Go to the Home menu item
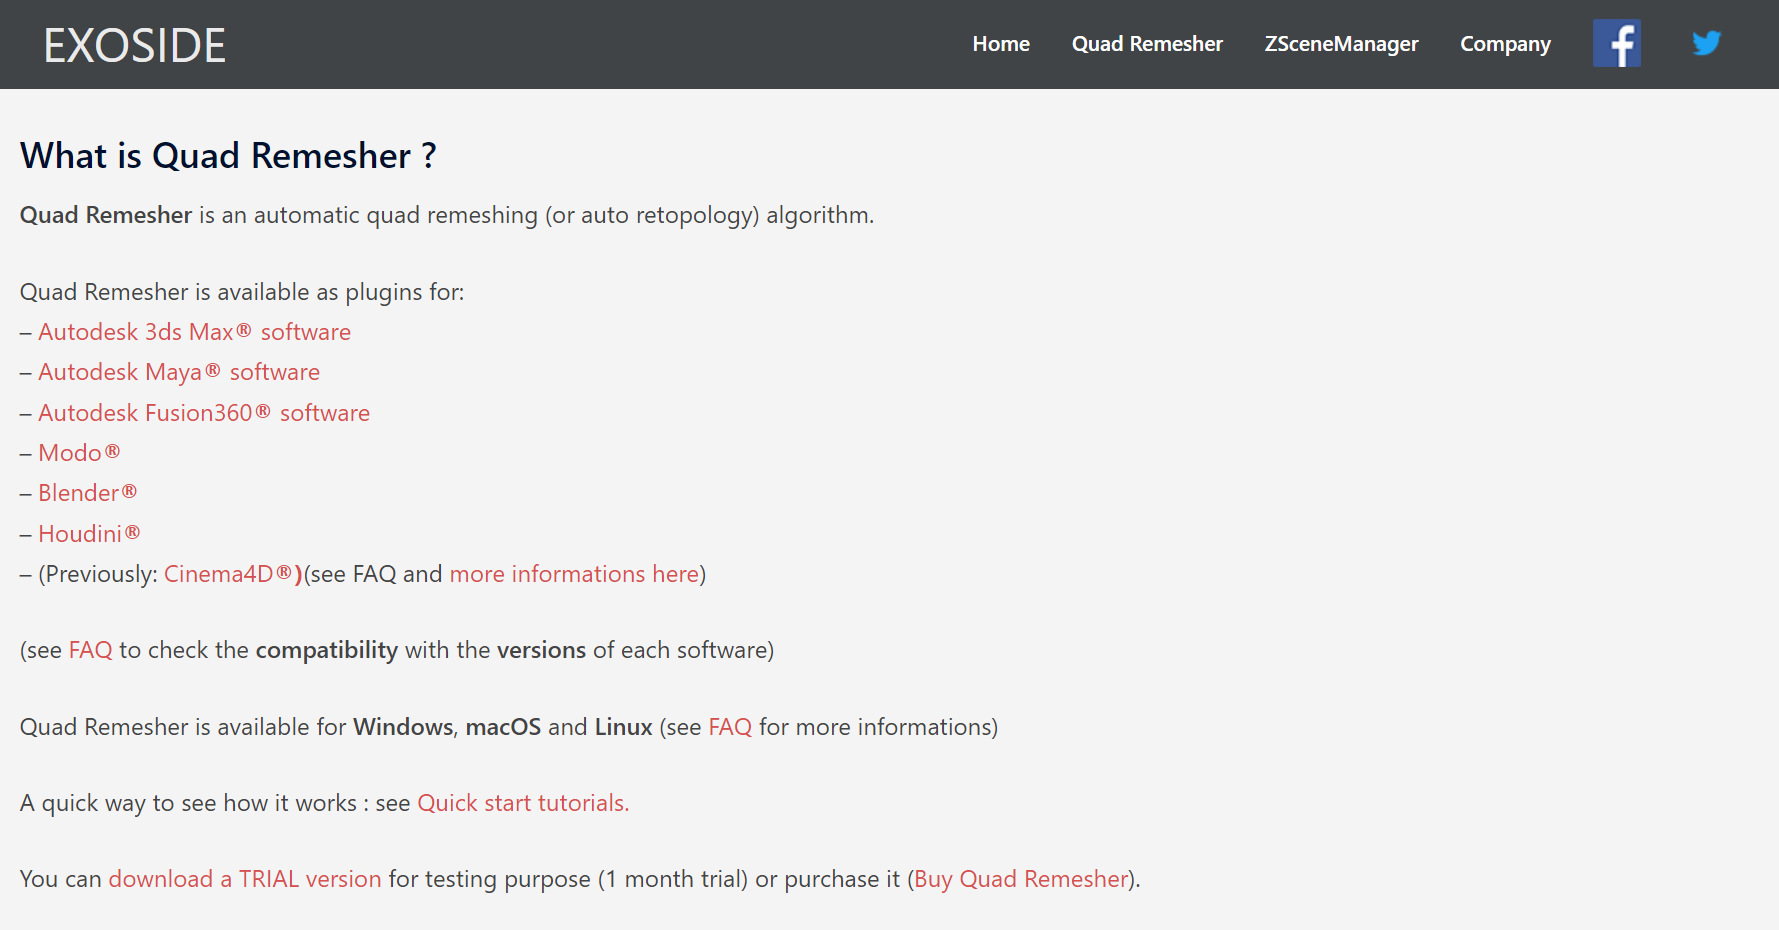Screen dimensions: 1779x930 [x=1001, y=44]
